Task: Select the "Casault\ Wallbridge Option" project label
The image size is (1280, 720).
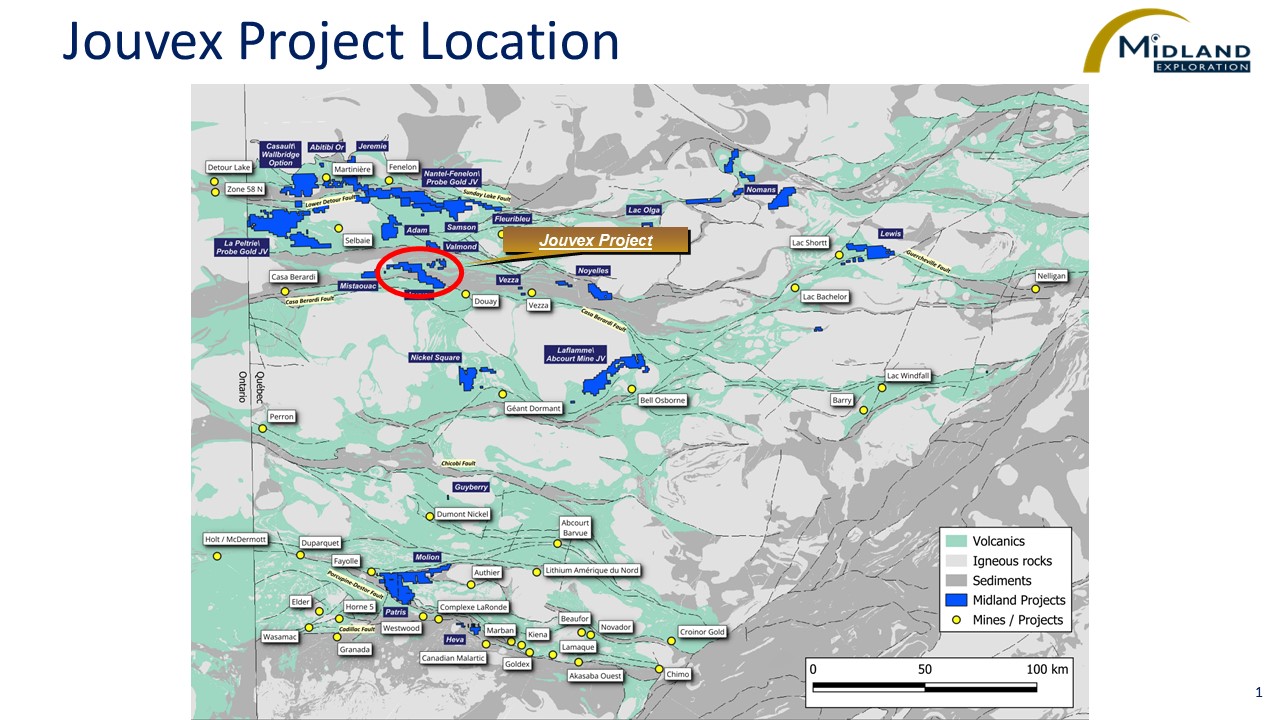Action: 280,154
